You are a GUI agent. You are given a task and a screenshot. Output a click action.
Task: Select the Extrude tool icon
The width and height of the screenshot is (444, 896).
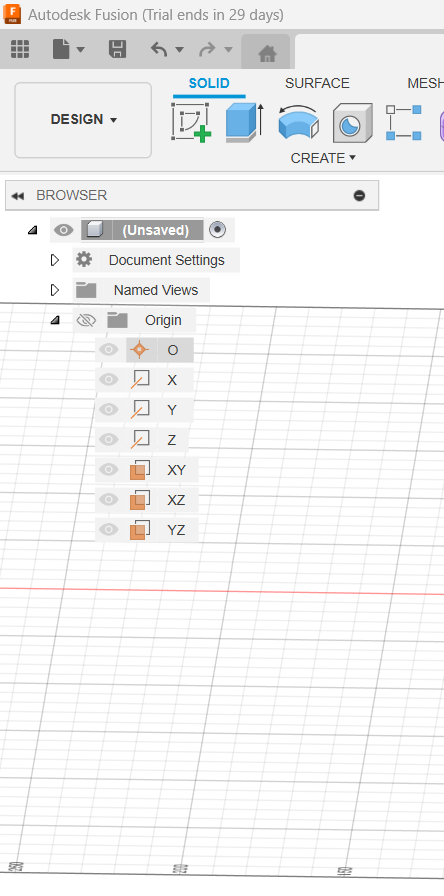[244, 122]
